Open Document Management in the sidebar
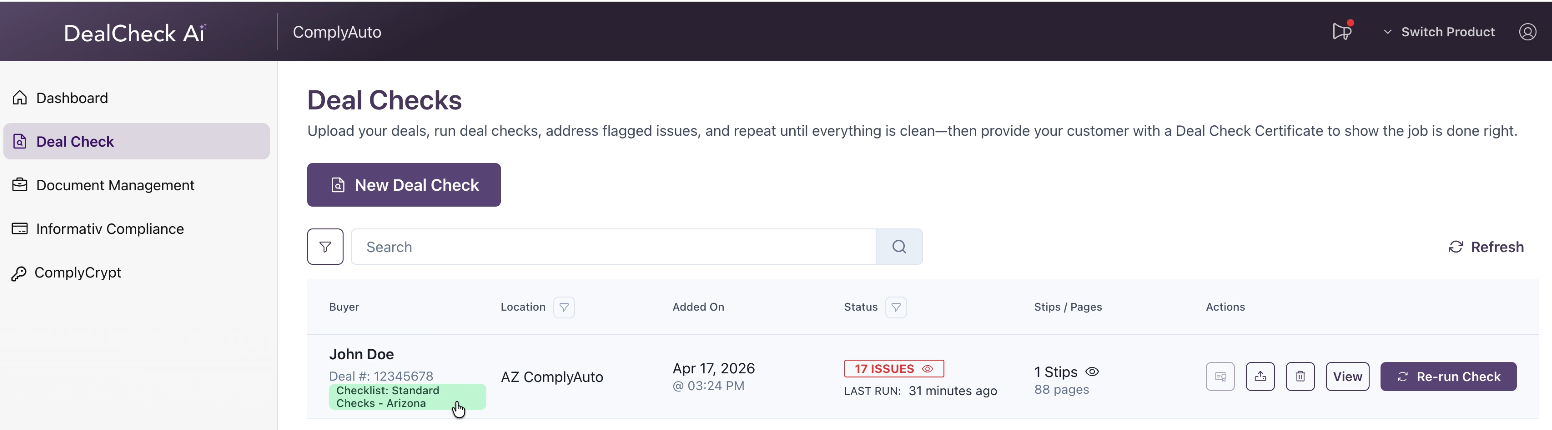The height and width of the screenshot is (430, 1552). tap(115, 185)
